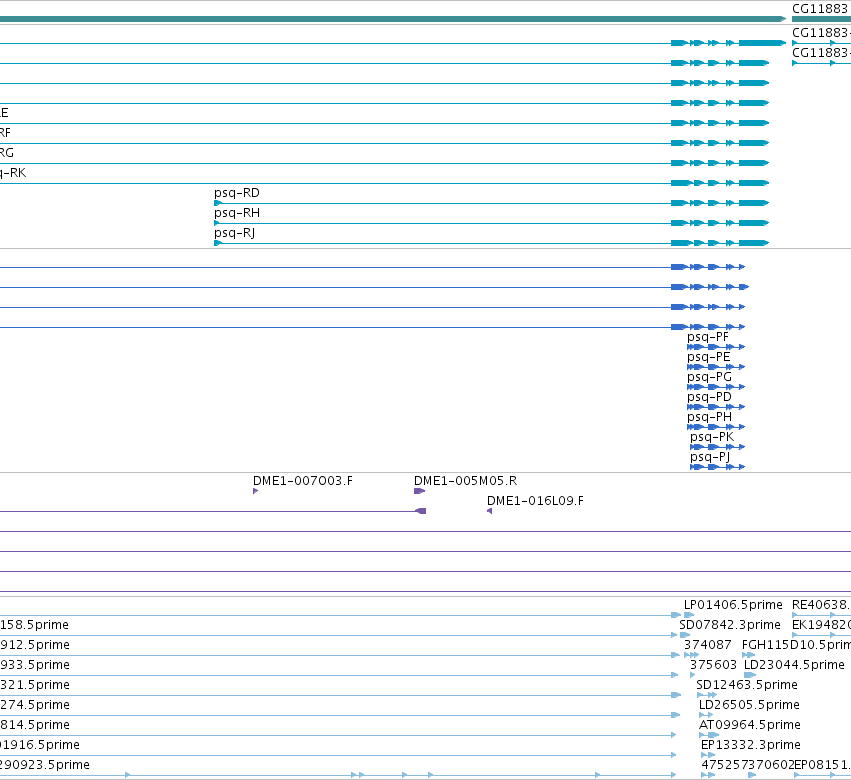Click the large exon block on psq-RJ transcript
Image resolution: width=851 pixels, height=780 pixels.
click(x=754, y=243)
